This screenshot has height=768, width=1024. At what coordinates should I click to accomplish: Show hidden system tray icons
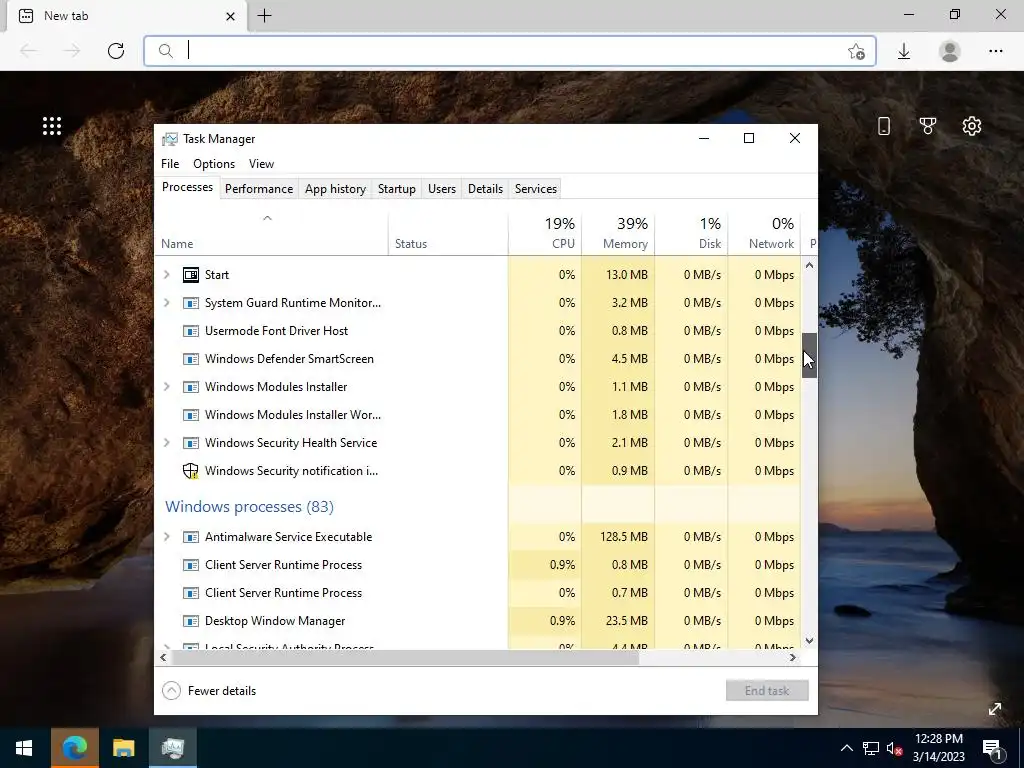pyautogui.click(x=846, y=748)
